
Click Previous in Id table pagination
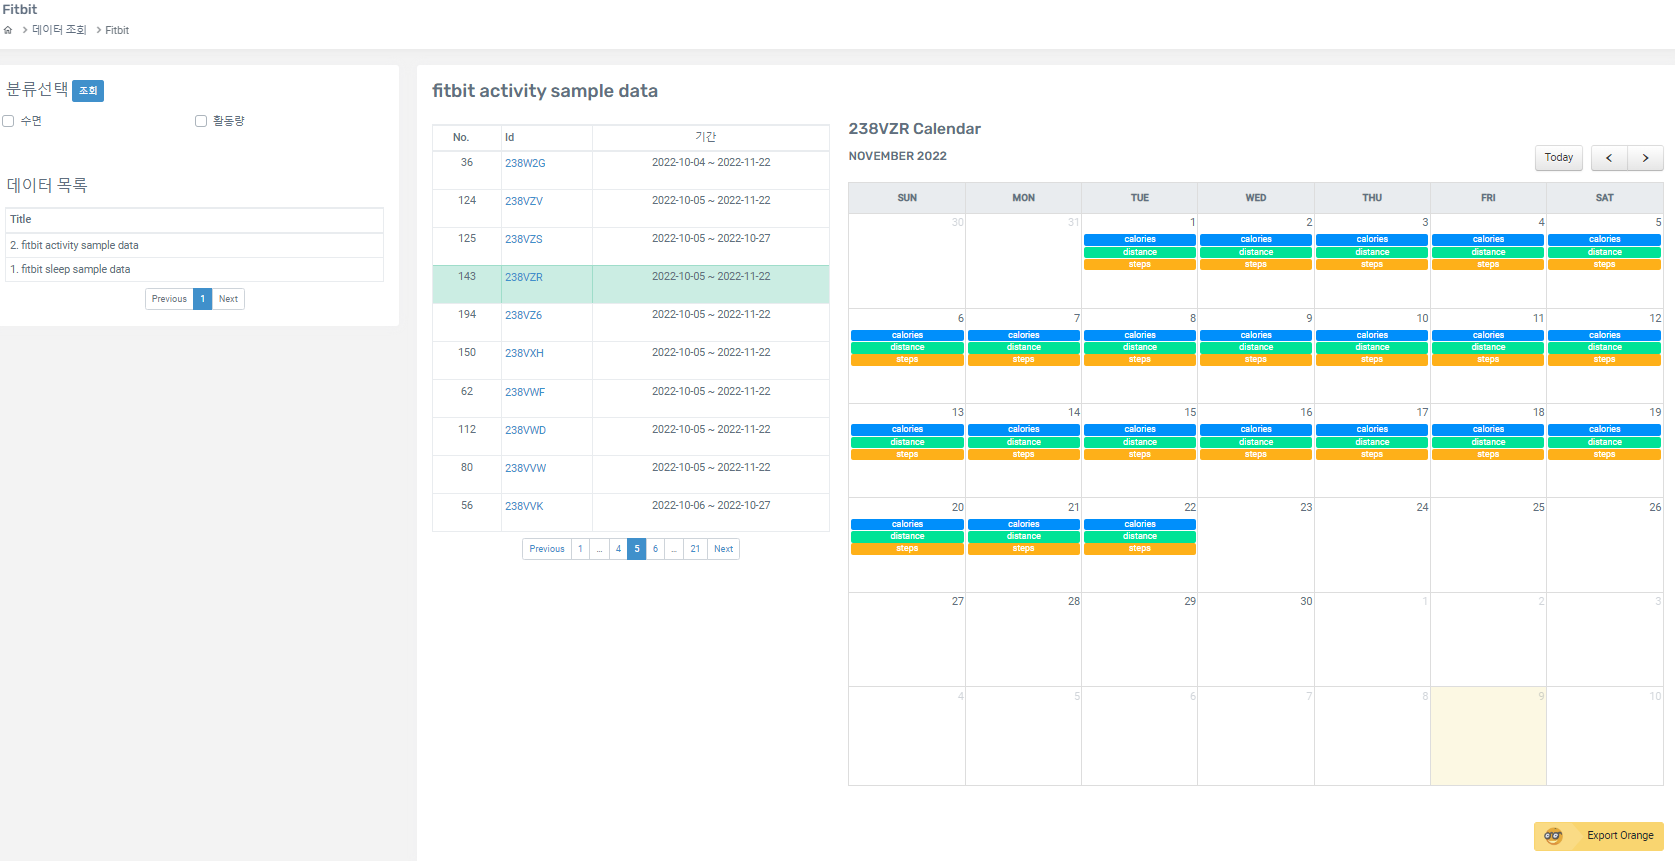pos(547,549)
